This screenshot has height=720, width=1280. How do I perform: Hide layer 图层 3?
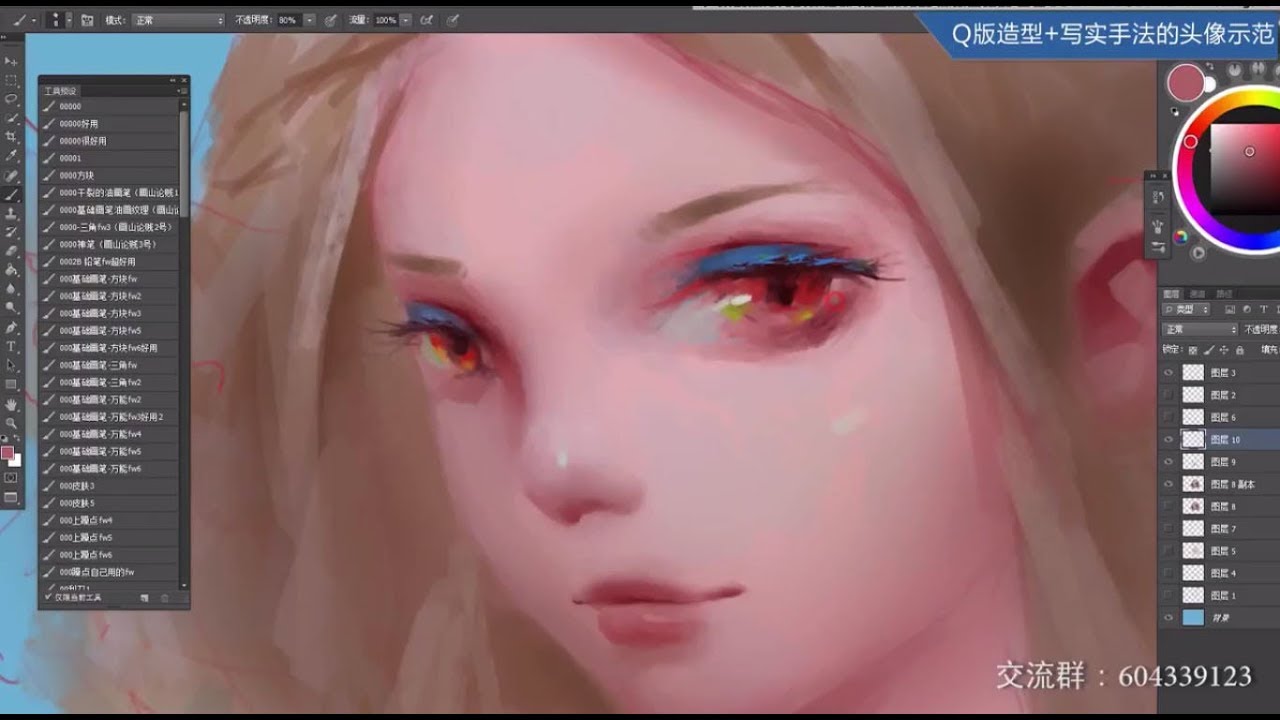pyautogui.click(x=1168, y=373)
